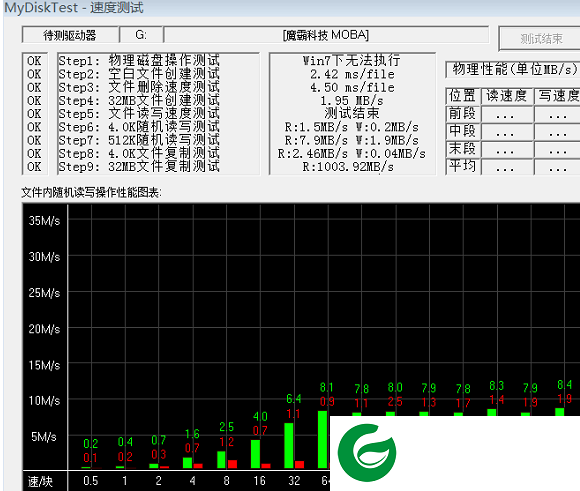Click the 末段 row label
This screenshot has width=580, height=491.
pos(462,148)
